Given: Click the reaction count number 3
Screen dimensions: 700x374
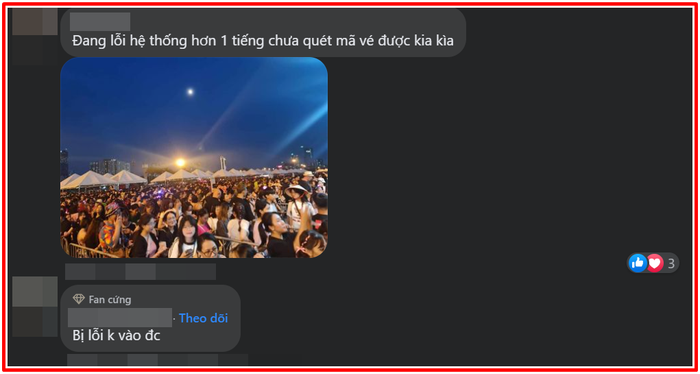Looking at the screenshot, I should click(x=671, y=264).
